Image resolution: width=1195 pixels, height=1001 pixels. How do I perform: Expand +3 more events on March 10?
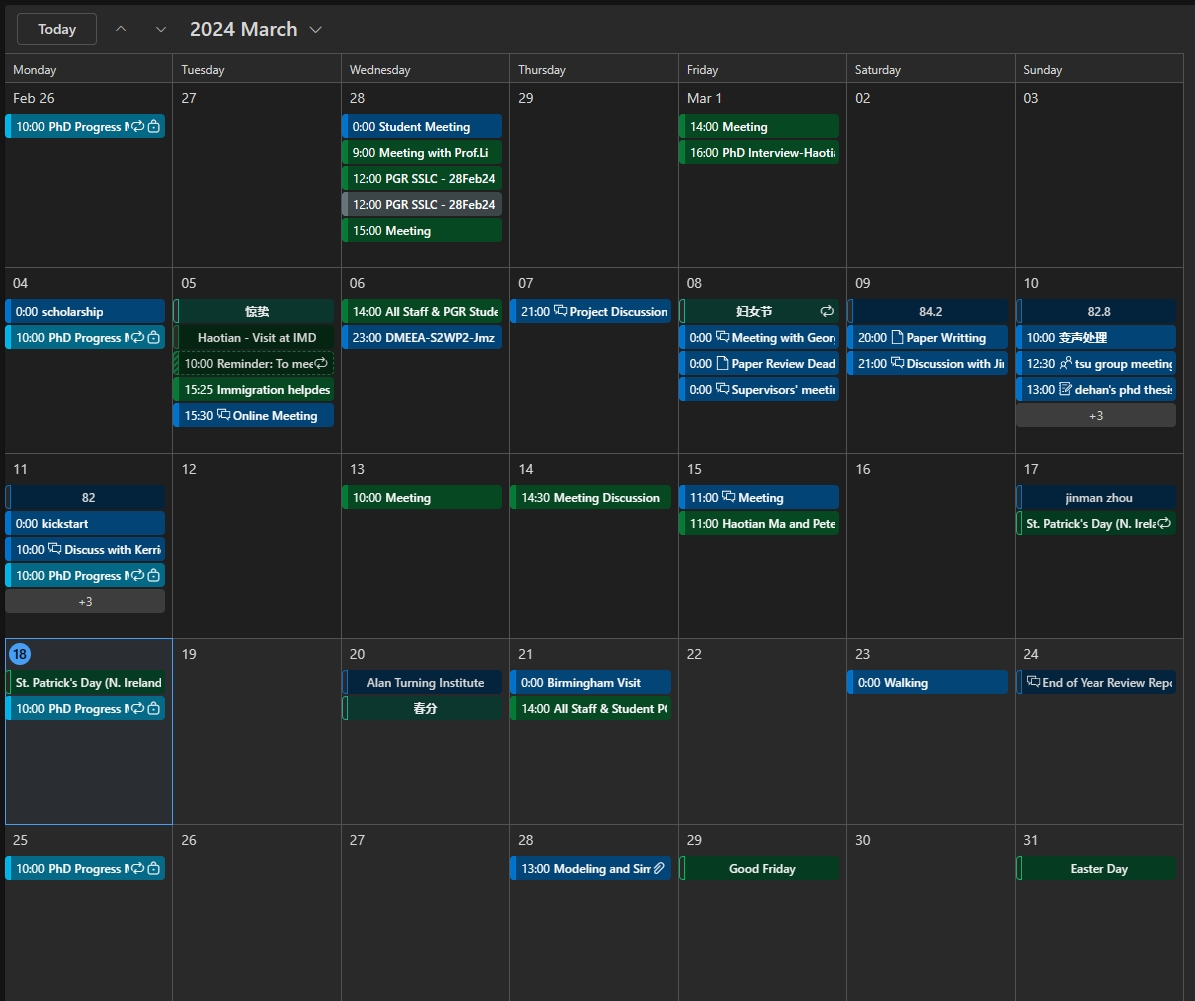pos(1096,416)
